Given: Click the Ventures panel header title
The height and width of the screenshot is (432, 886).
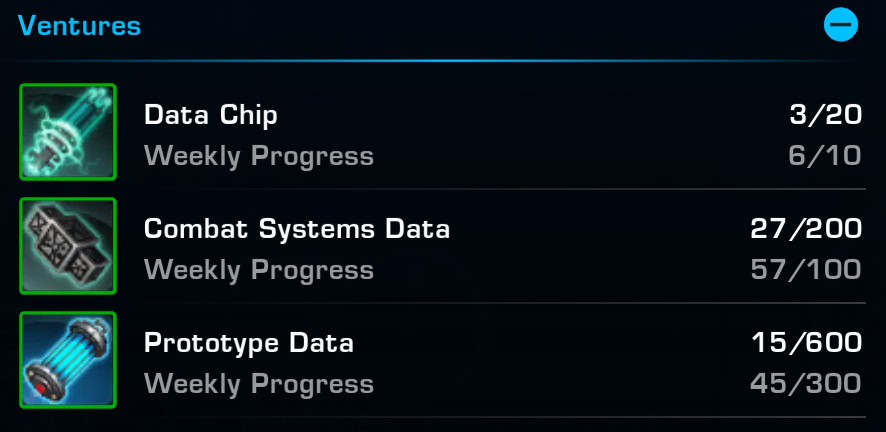Looking at the screenshot, I should tap(79, 26).
